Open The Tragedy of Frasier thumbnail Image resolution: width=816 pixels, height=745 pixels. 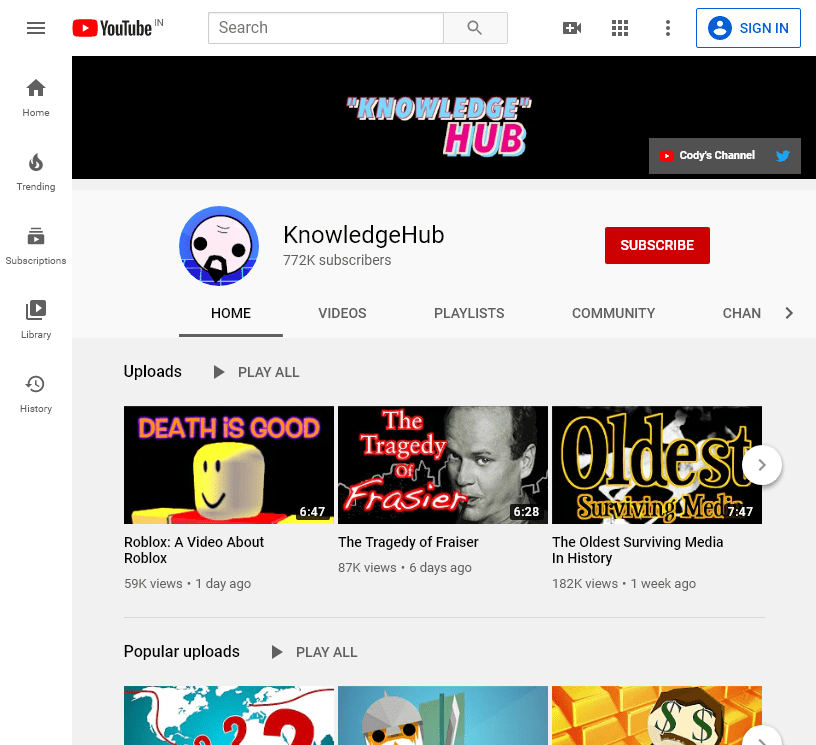443,465
